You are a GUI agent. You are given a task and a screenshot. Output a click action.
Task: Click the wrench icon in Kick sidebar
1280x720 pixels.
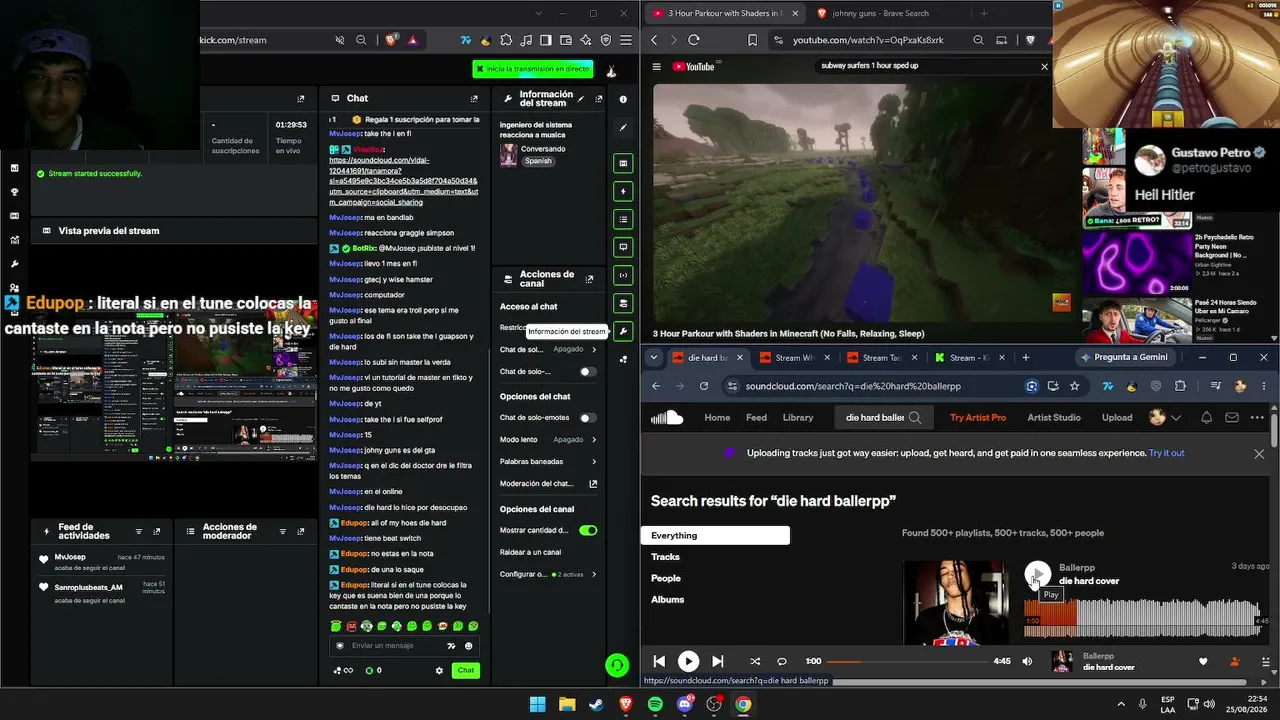pyautogui.click(x=623, y=331)
